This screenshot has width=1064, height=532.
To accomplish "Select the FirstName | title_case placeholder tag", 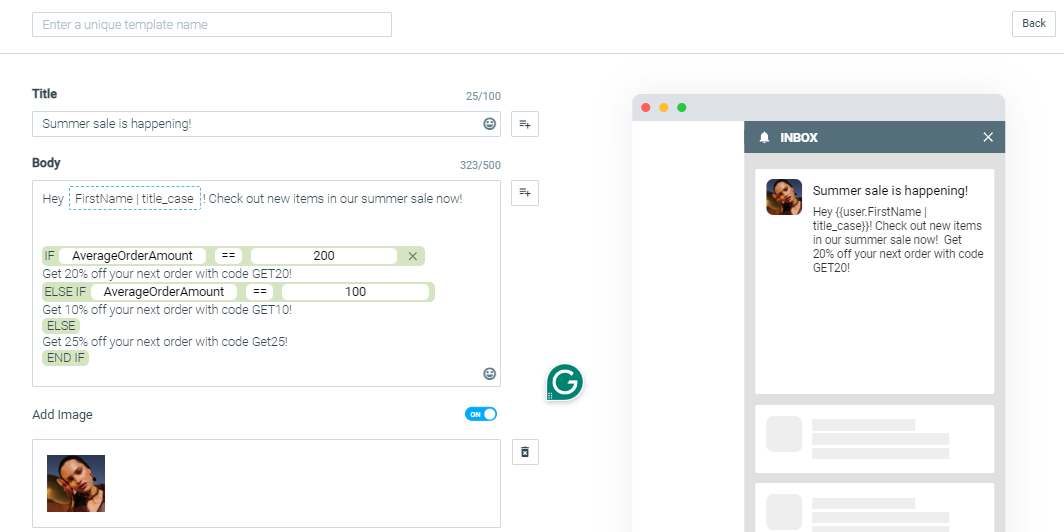I will pos(134,199).
